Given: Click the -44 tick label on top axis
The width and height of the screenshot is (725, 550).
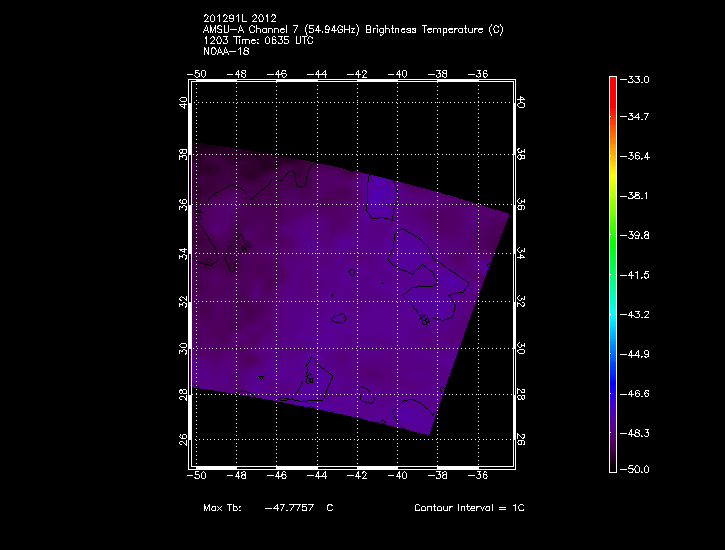Looking at the screenshot, I should coord(318,74).
